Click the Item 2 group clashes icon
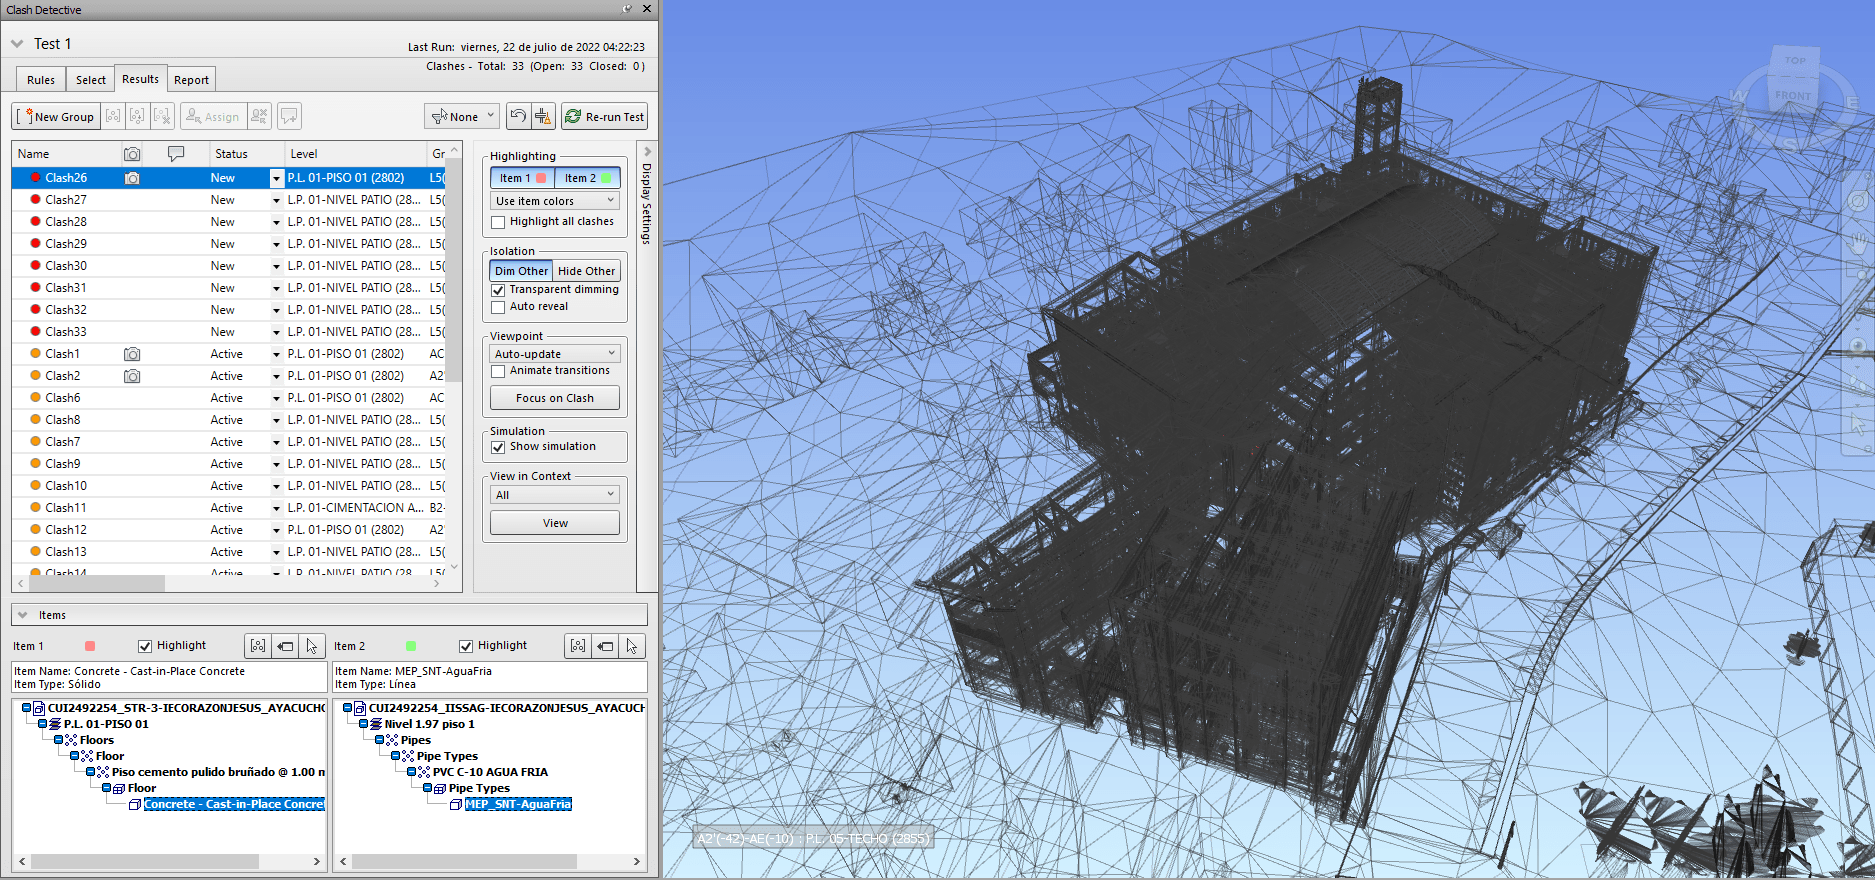The image size is (1875, 880). [578, 646]
